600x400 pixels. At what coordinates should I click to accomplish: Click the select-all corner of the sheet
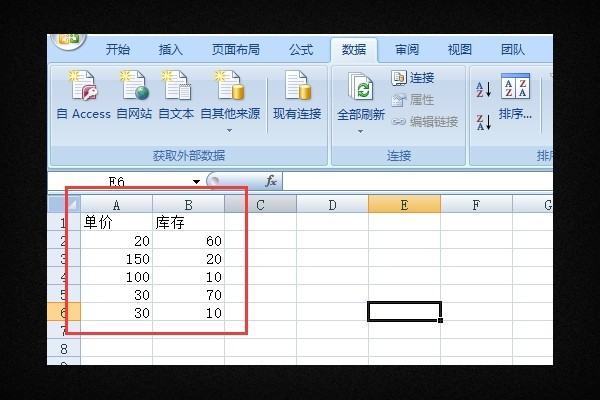(x=64, y=204)
